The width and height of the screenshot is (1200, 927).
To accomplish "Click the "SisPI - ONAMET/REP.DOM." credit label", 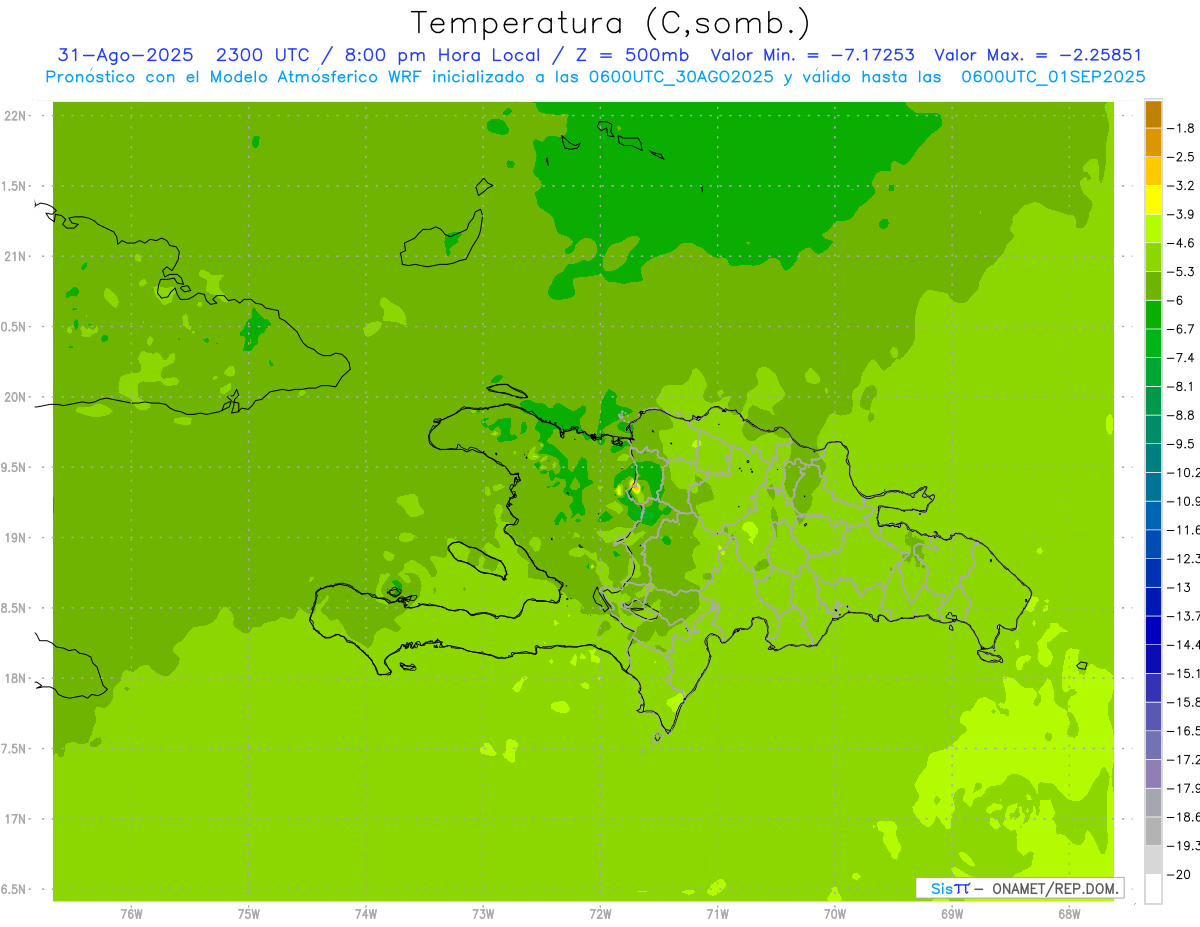I will [x=1020, y=888].
